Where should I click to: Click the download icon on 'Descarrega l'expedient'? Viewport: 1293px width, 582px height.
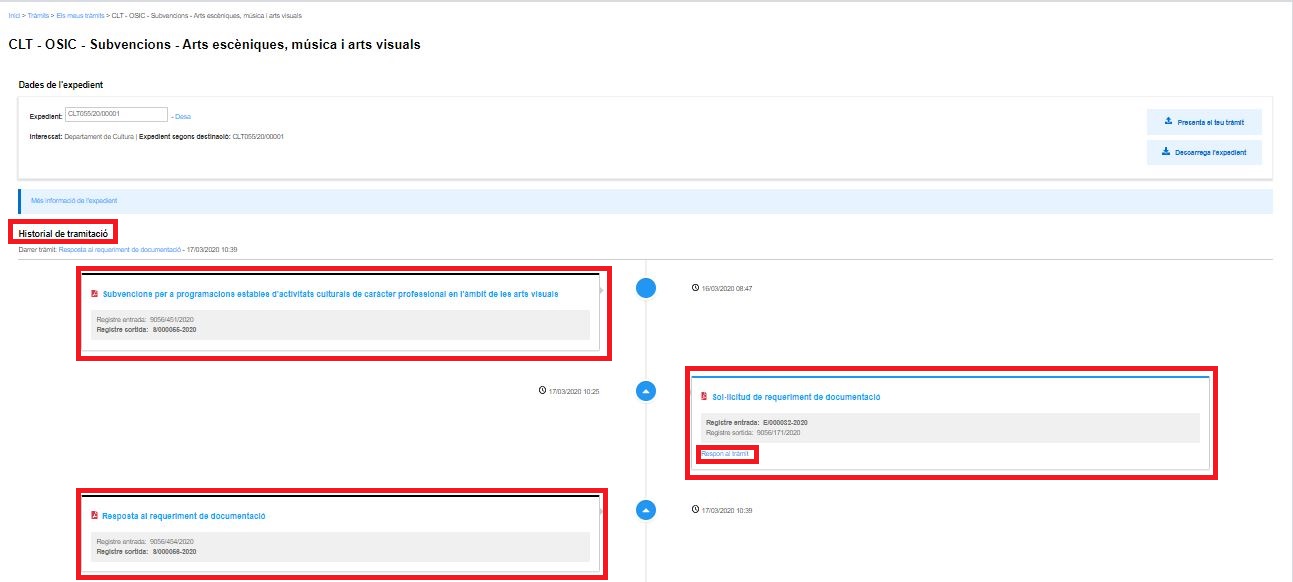point(1165,152)
